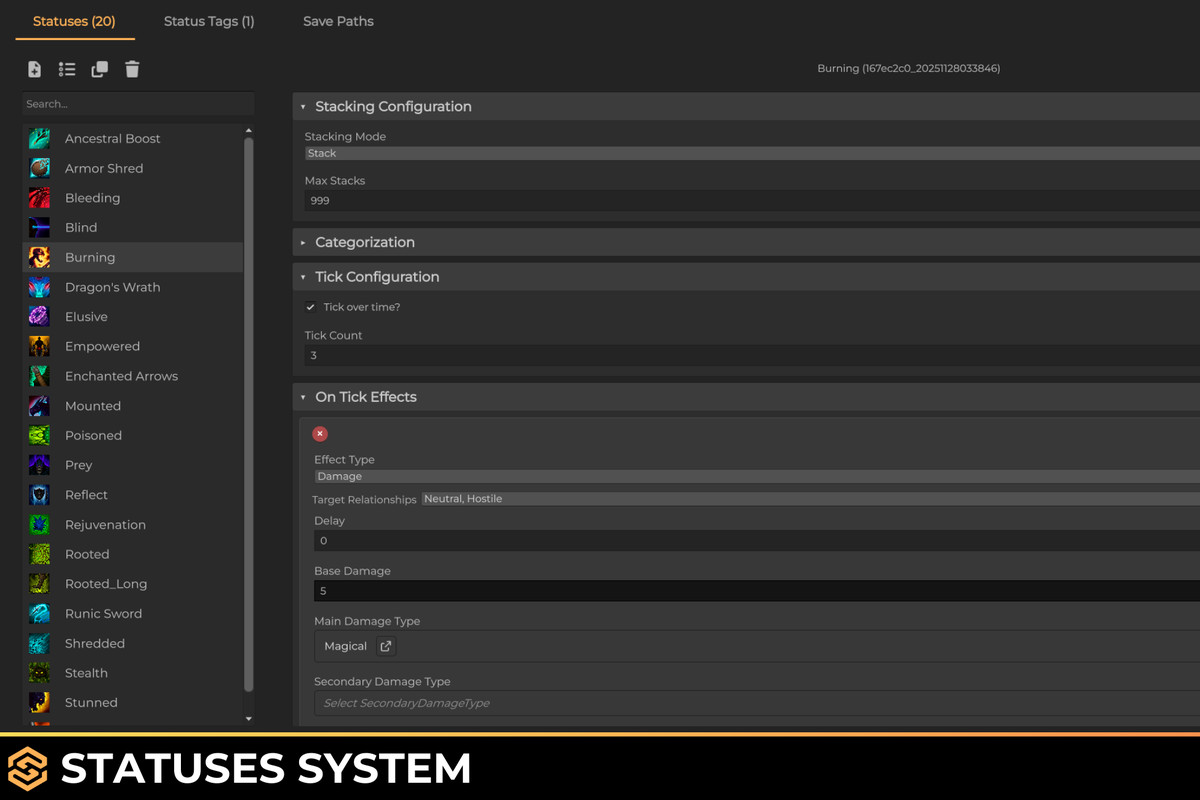Click inside the Search field
The height and width of the screenshot is (800, 1200).
[x=137, y=103]
